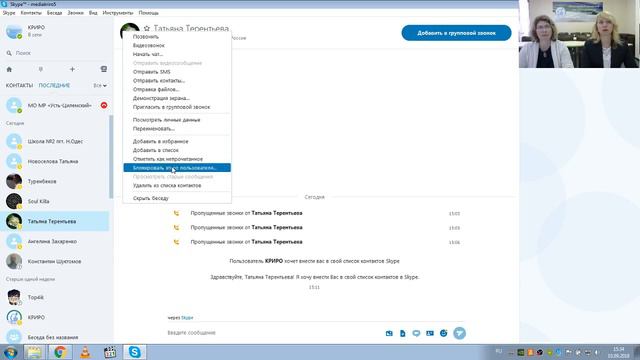Screen dimensions: 640x360
Task: Open the Беседа menu
Action: pos(54,13)
